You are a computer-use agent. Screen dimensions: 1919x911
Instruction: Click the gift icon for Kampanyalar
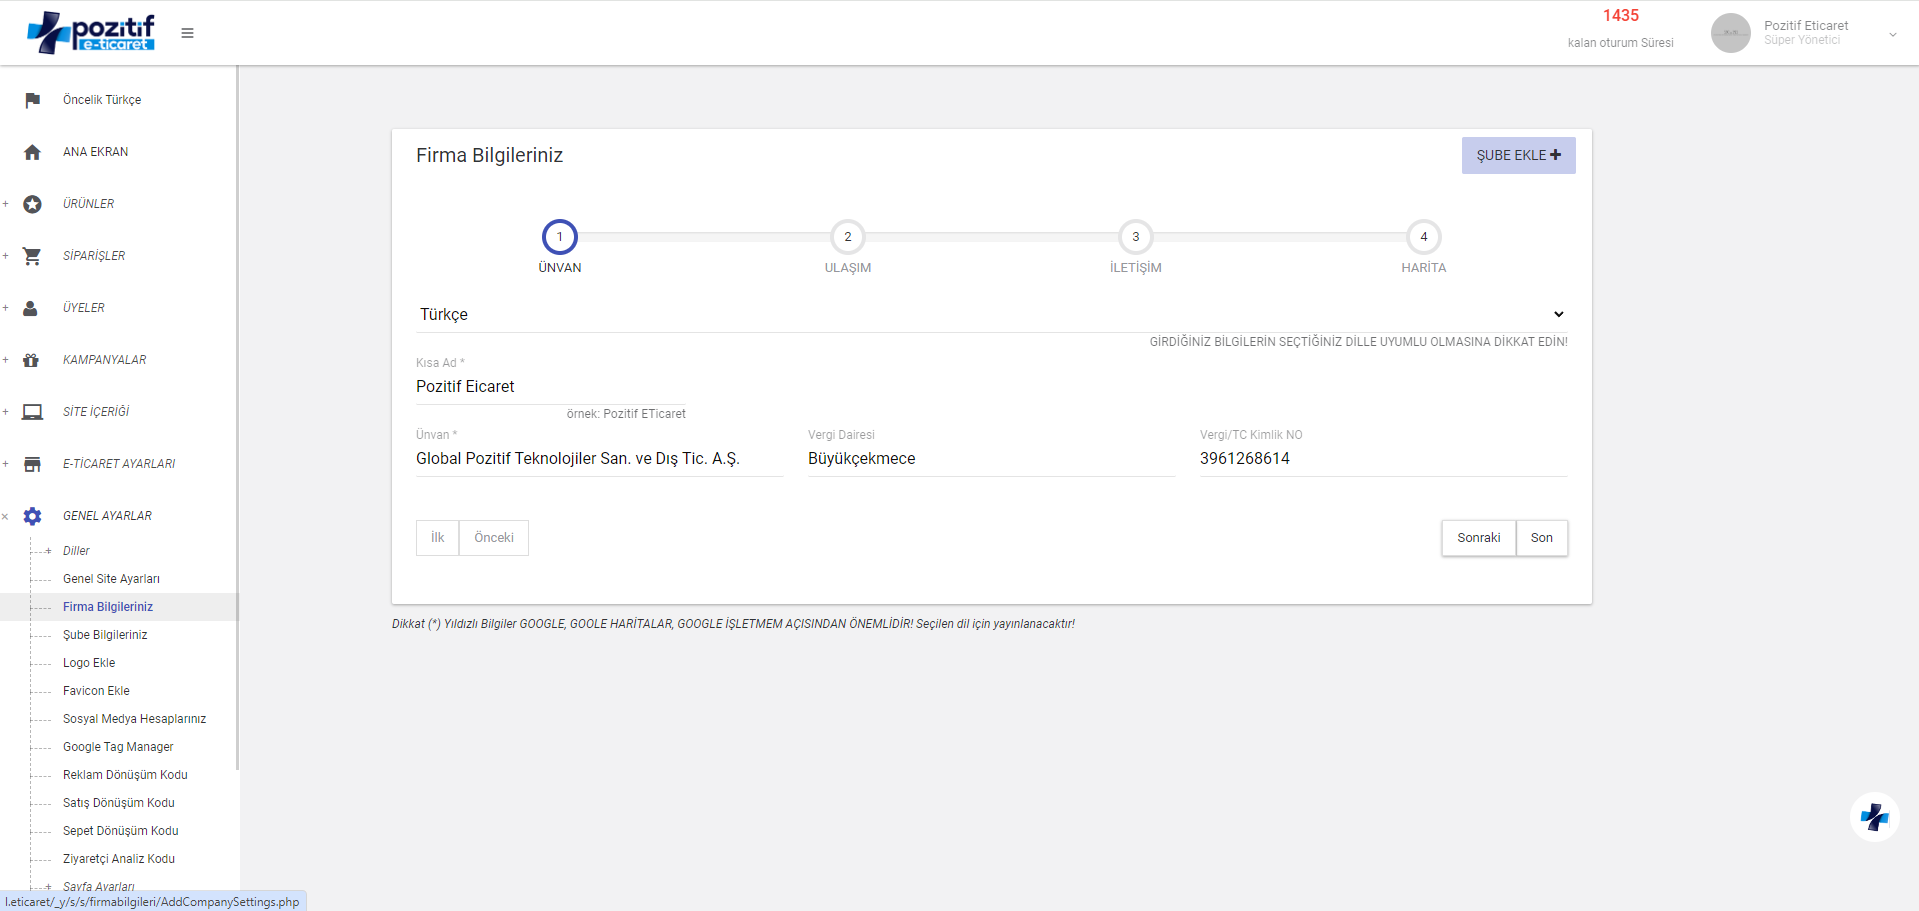pyautogui.click(x=31, y=360)
